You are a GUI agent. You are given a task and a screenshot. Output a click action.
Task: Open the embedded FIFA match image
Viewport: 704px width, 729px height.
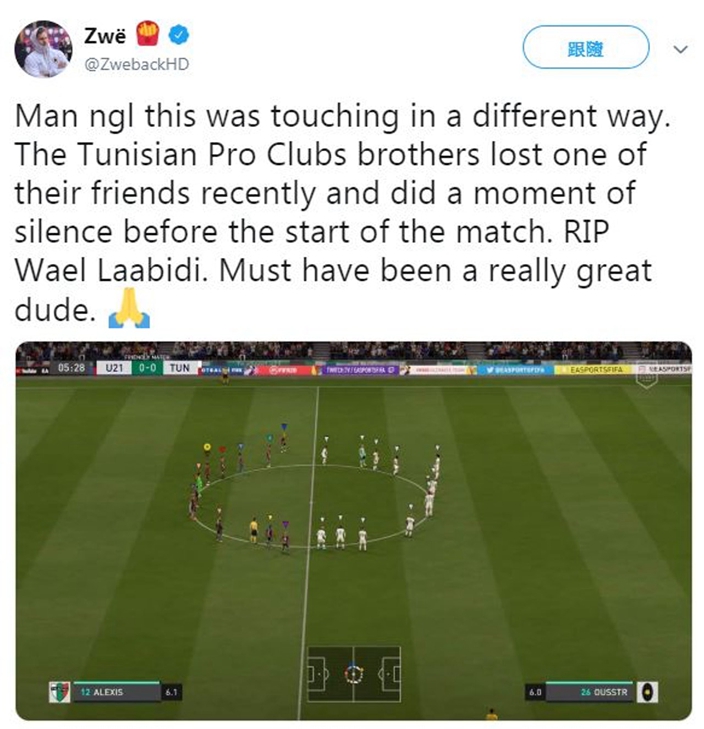pyautogui.click(x=353, y=530)
